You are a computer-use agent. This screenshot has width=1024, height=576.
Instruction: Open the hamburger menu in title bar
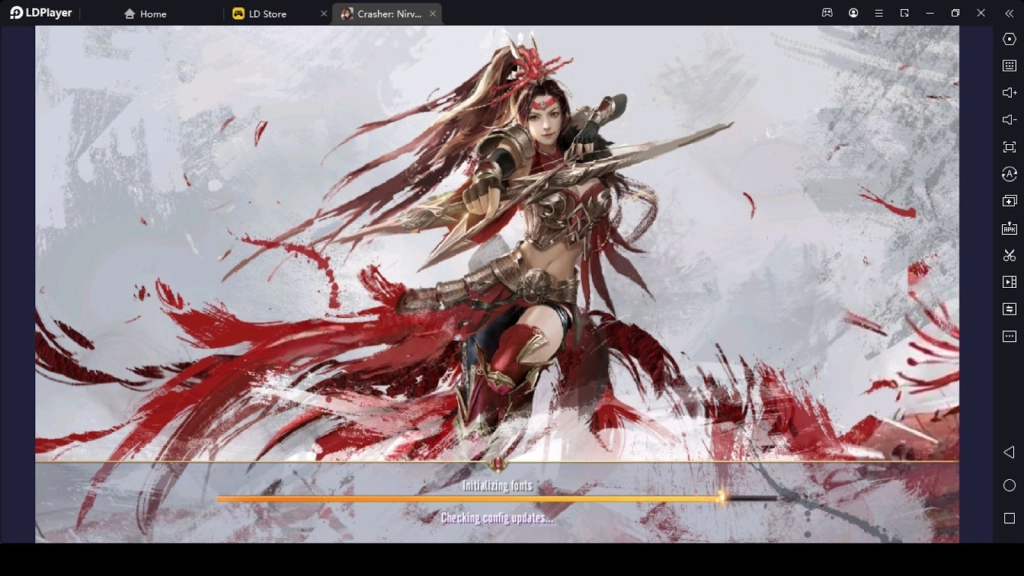878,13
